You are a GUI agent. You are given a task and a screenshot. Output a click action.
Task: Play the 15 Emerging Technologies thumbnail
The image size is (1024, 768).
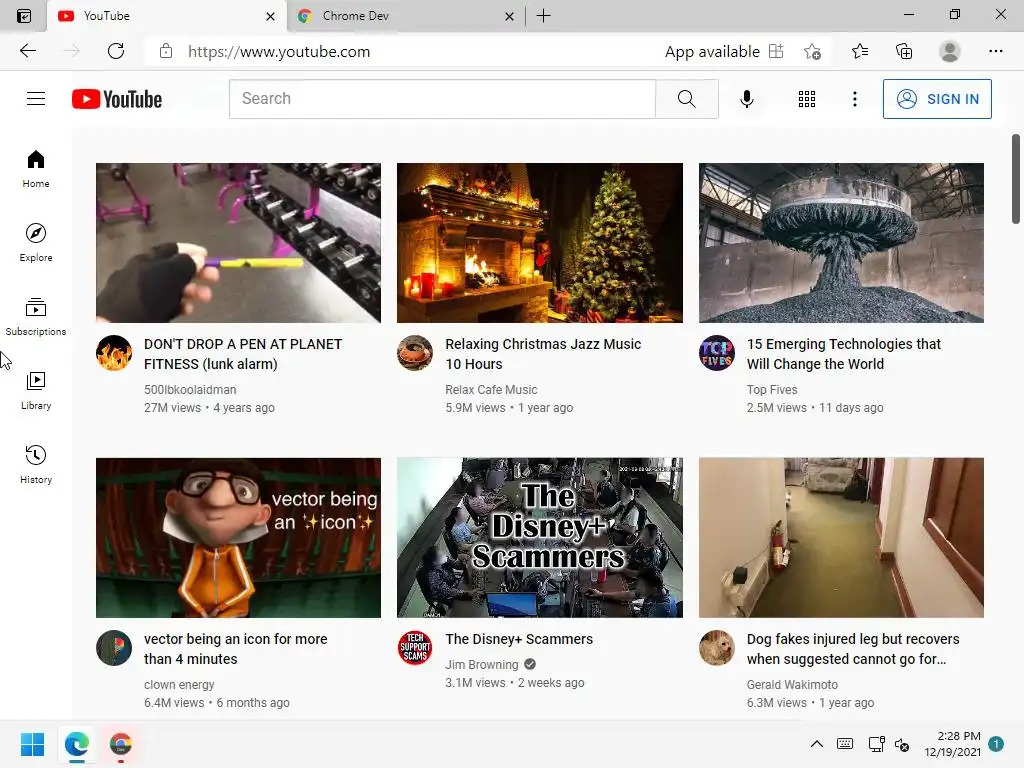[x=841, y=243]
